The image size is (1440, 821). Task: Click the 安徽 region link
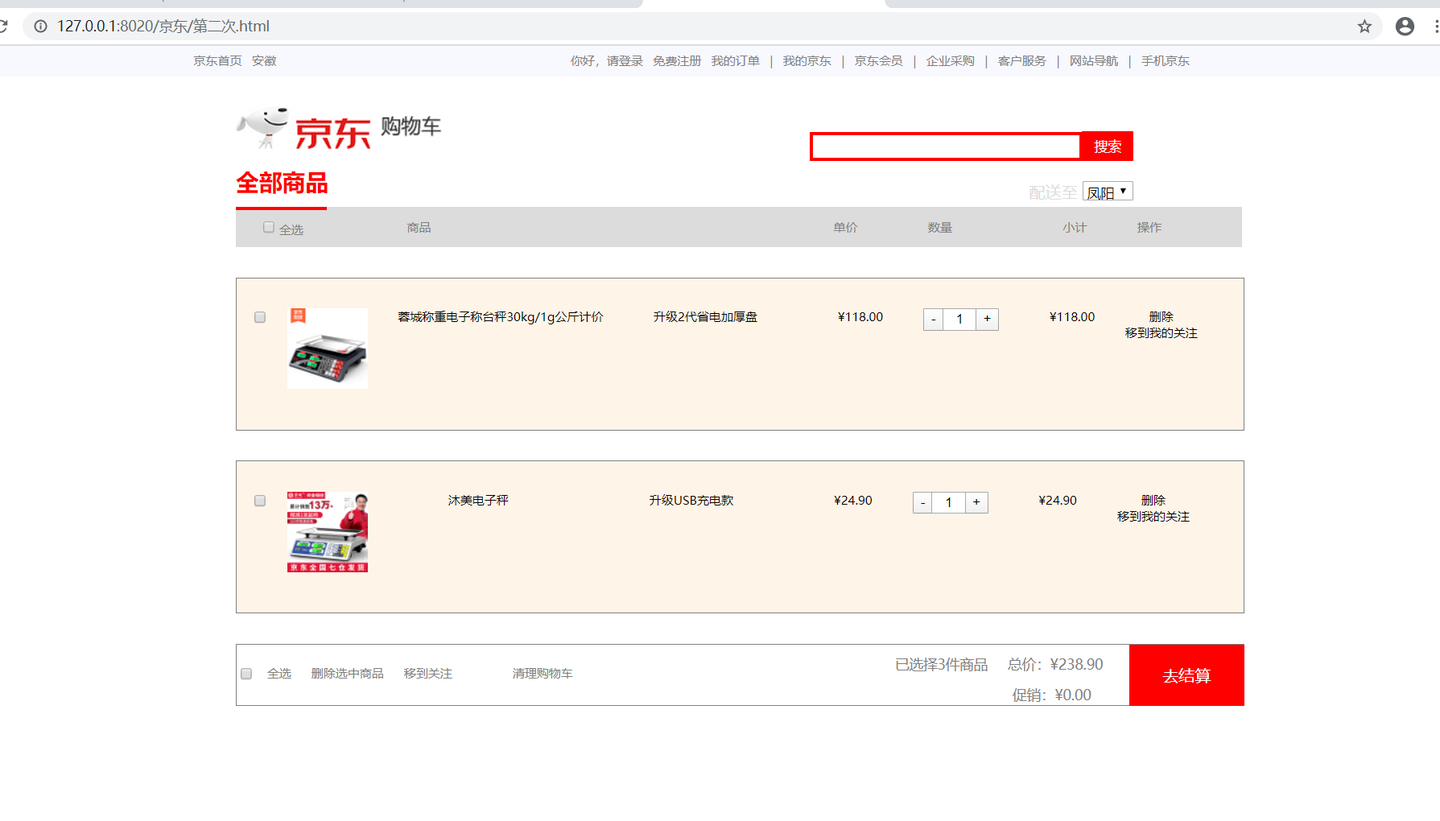click(264, 61)
